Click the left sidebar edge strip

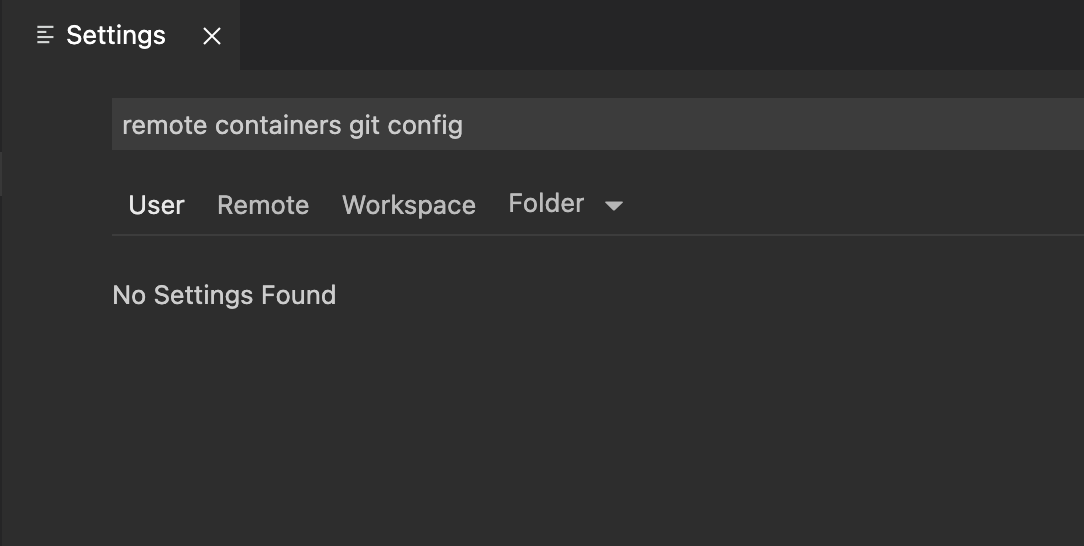(x=1, y=174)
